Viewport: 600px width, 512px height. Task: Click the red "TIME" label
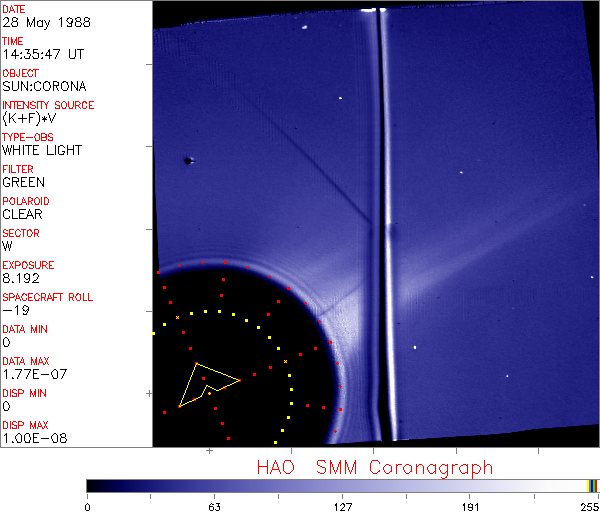coord(13,41)
